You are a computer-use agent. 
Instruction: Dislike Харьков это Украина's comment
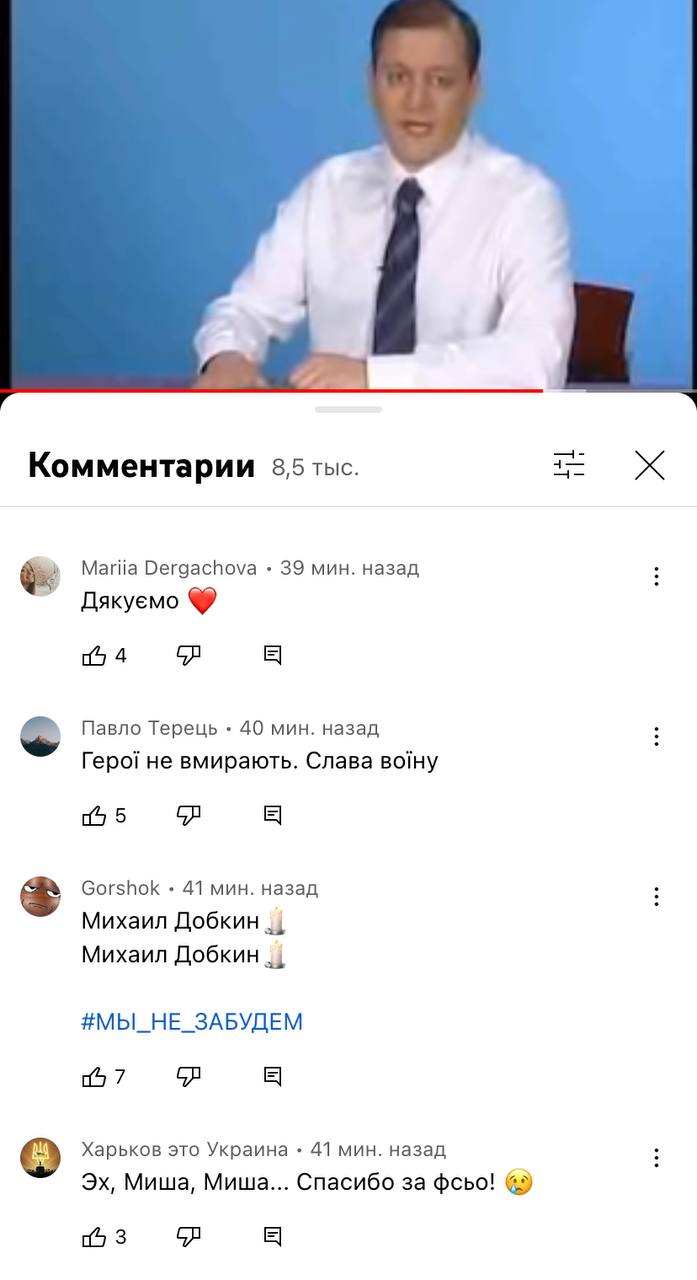pyautogui.click(x=189, y=1237)
